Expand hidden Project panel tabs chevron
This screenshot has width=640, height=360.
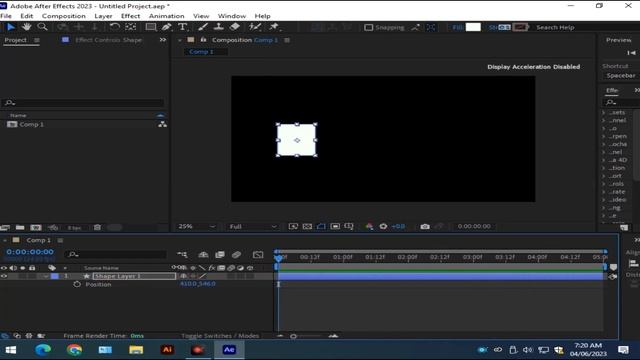163,40
